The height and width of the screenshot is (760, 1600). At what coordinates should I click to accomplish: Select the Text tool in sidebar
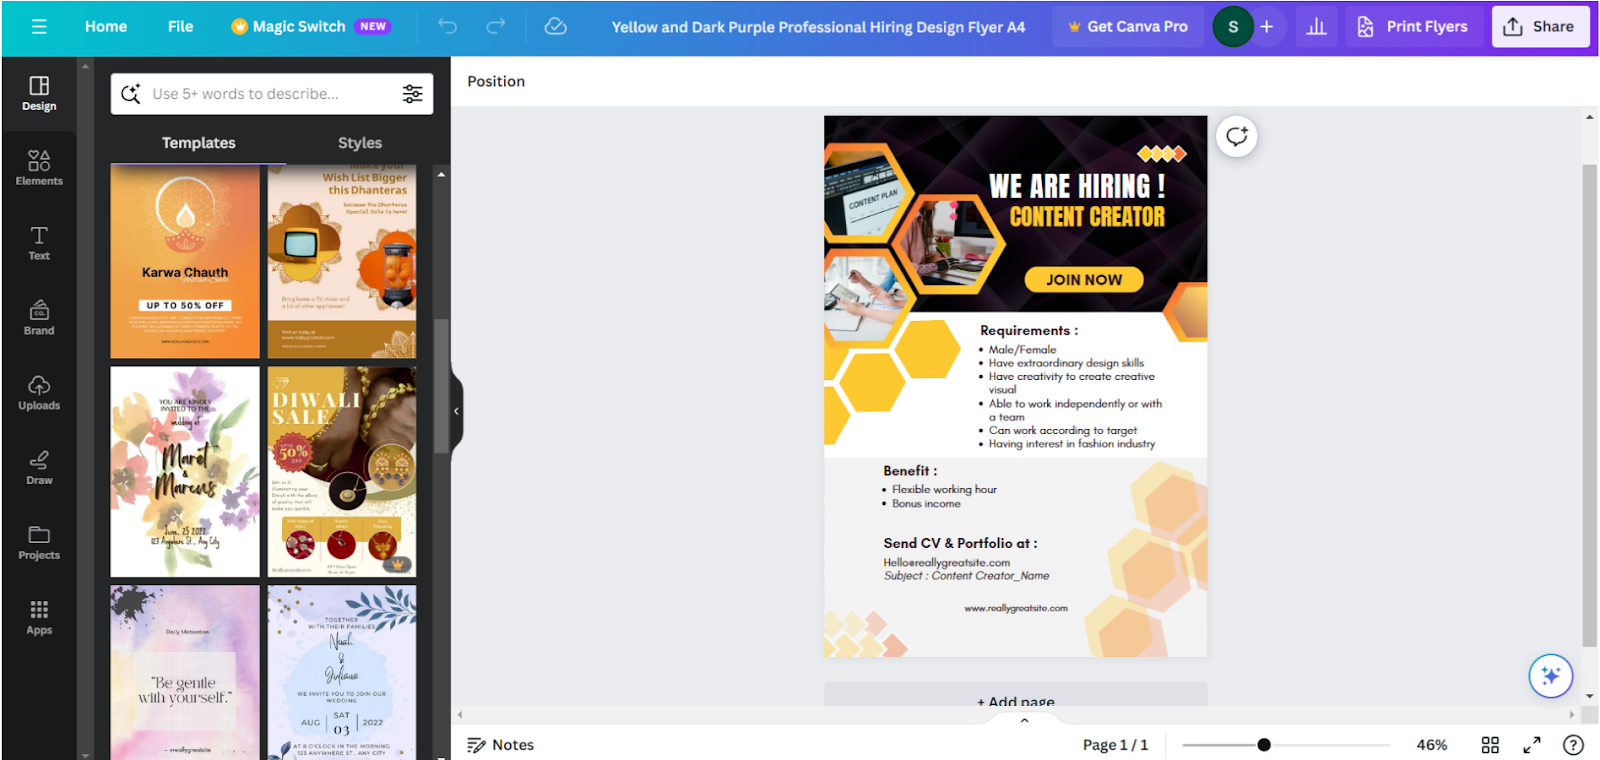[x=39, y=243]
